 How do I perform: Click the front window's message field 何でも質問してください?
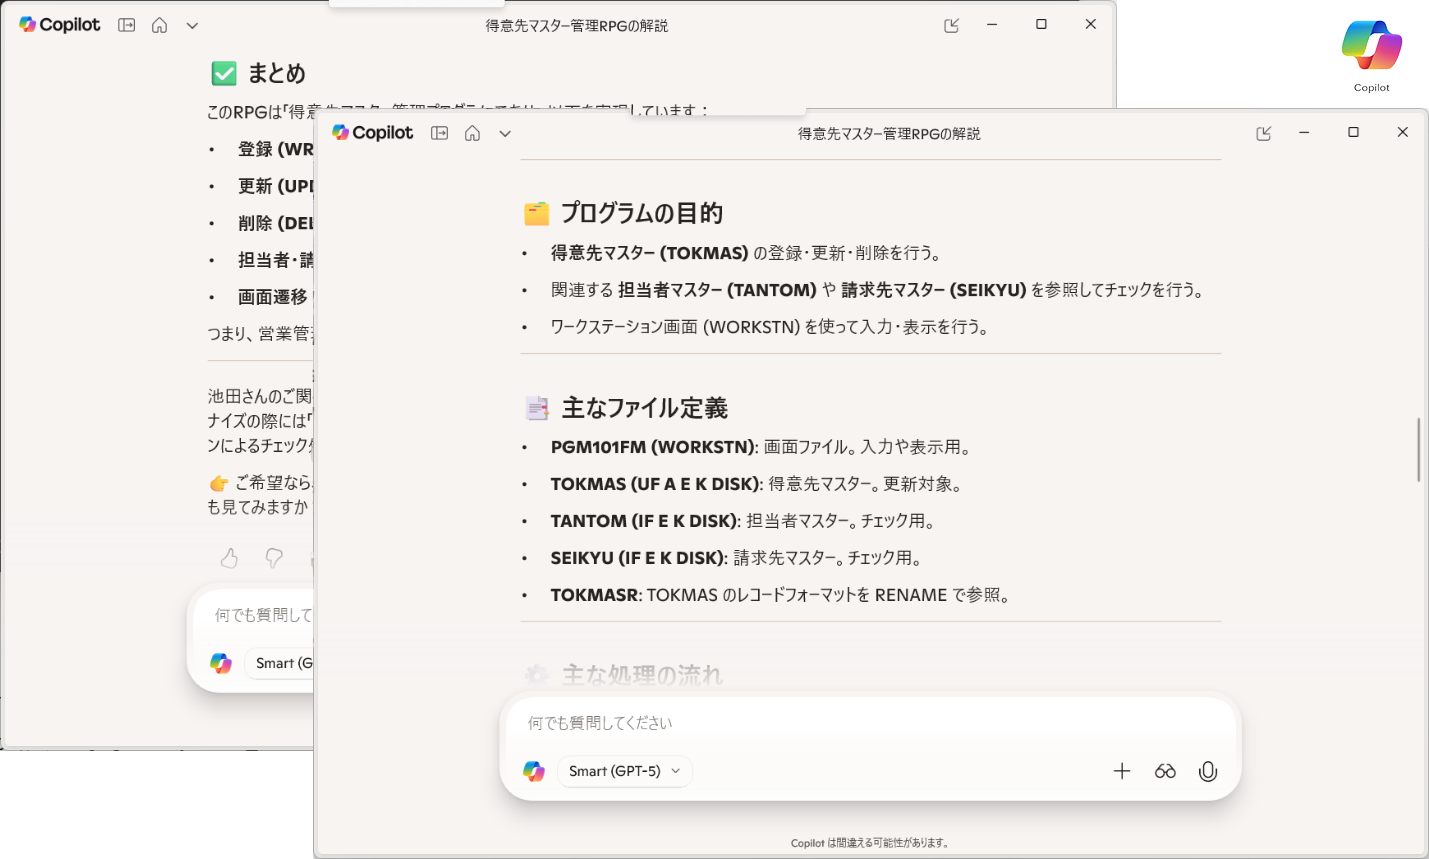coord(869,723)
